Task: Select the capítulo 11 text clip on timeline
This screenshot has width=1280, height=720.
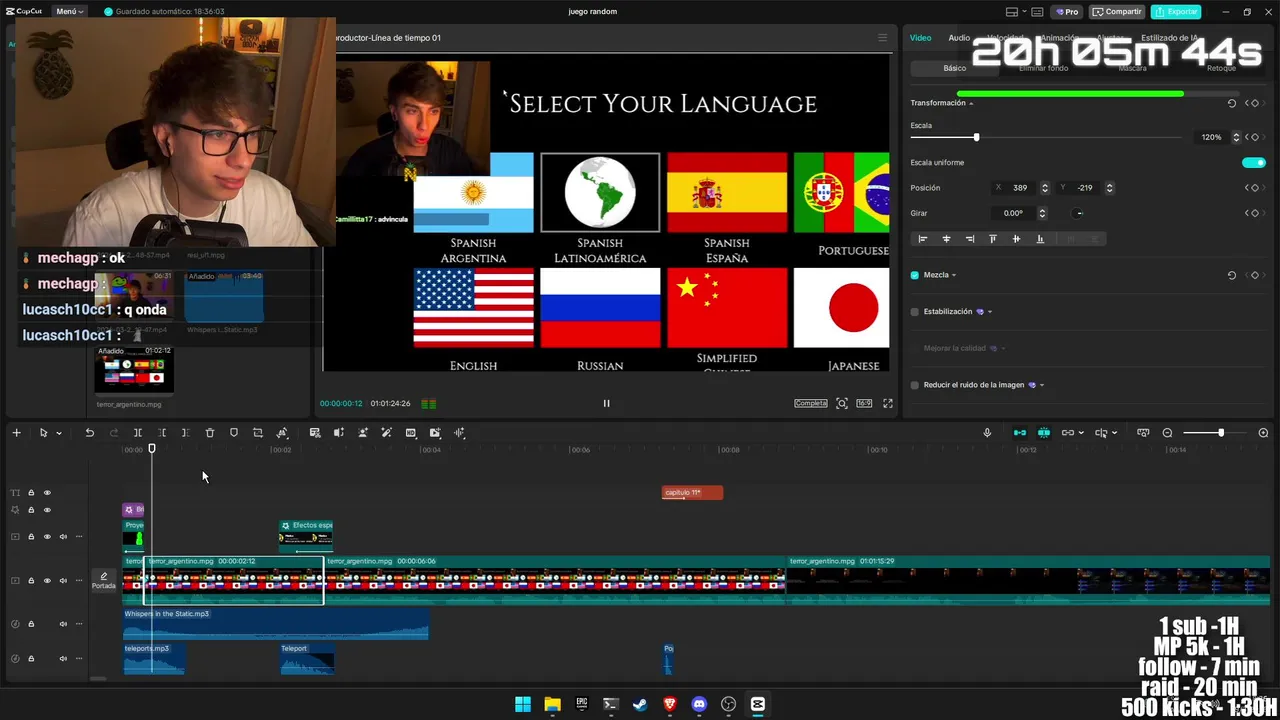Action: pos(692,493)
